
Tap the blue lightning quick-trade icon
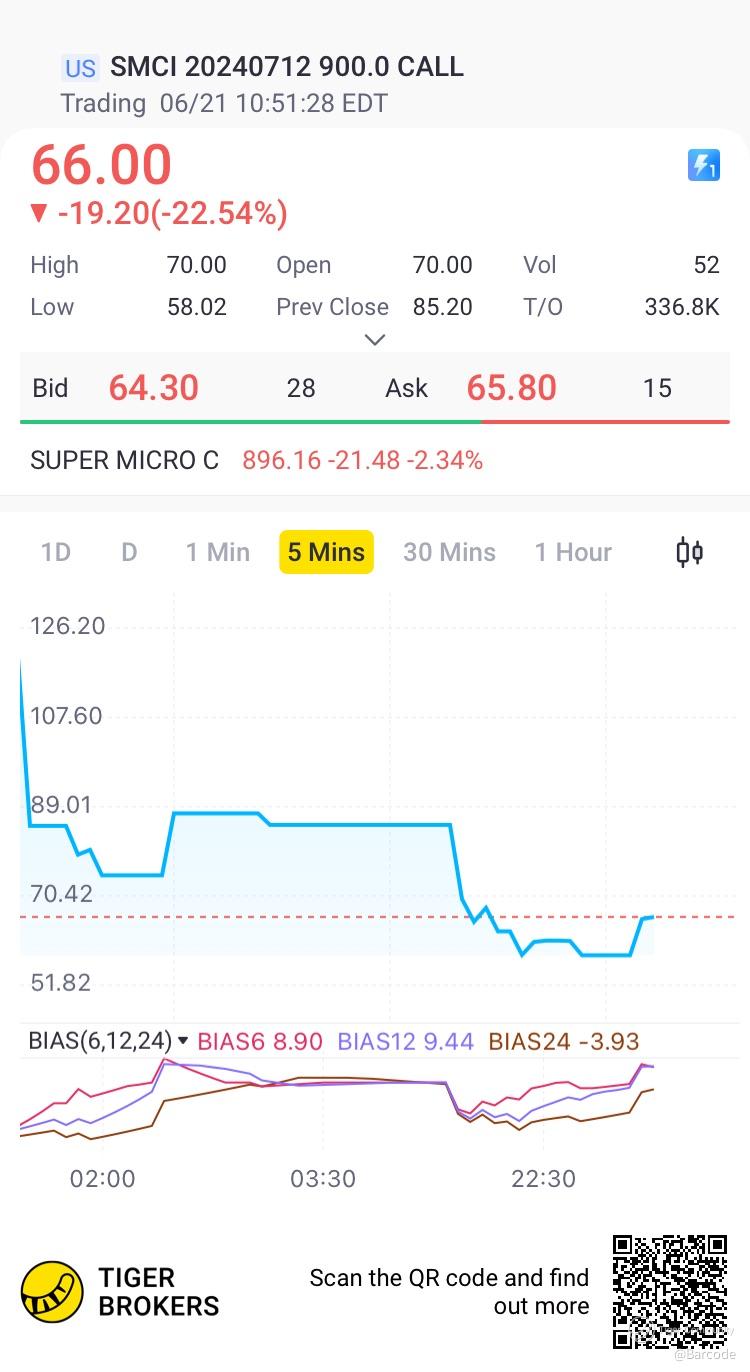pyautogui.click(x=704, y=165)
